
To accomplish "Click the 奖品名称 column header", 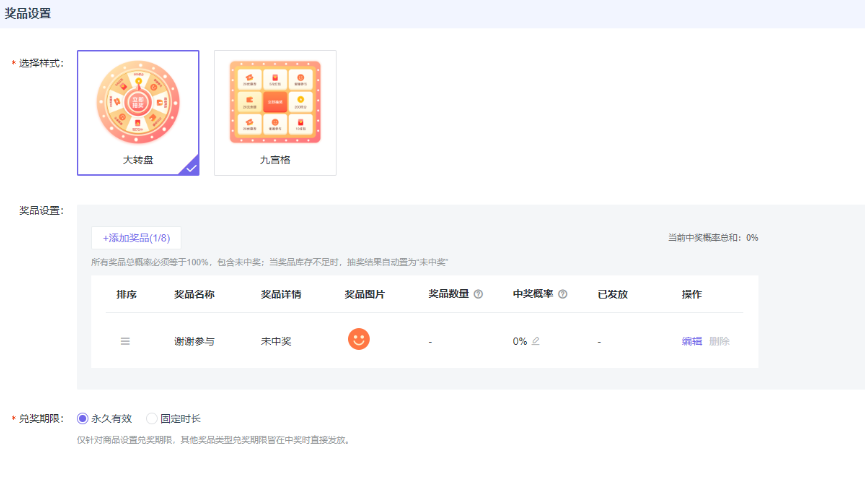I will pyautogui.click(x=194, y=295).
